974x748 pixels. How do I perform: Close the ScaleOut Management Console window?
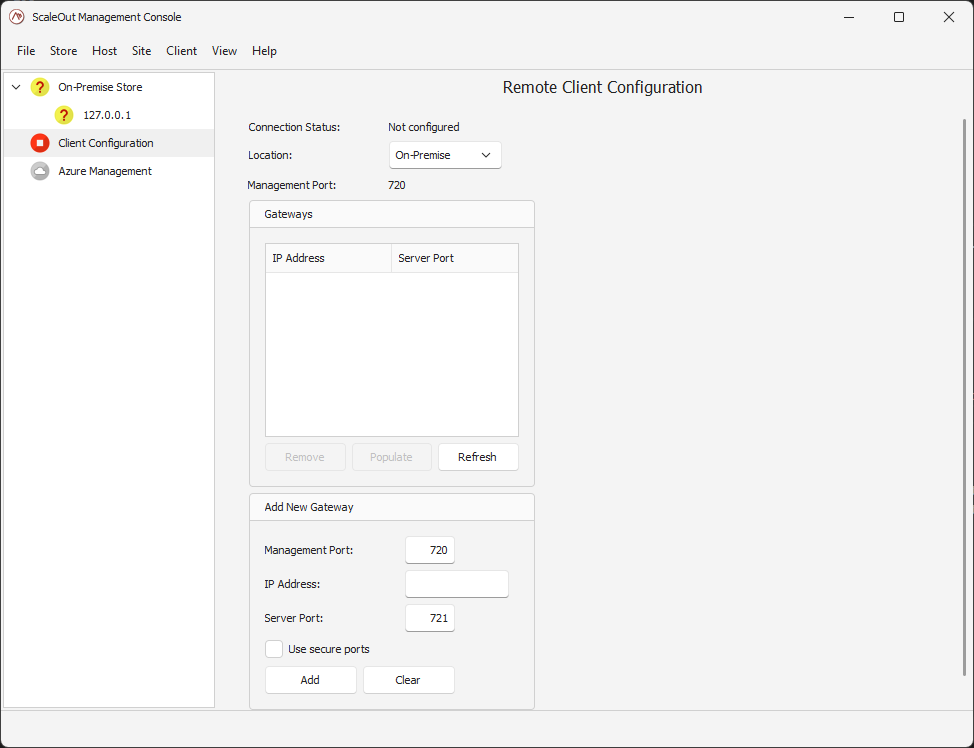949,17
